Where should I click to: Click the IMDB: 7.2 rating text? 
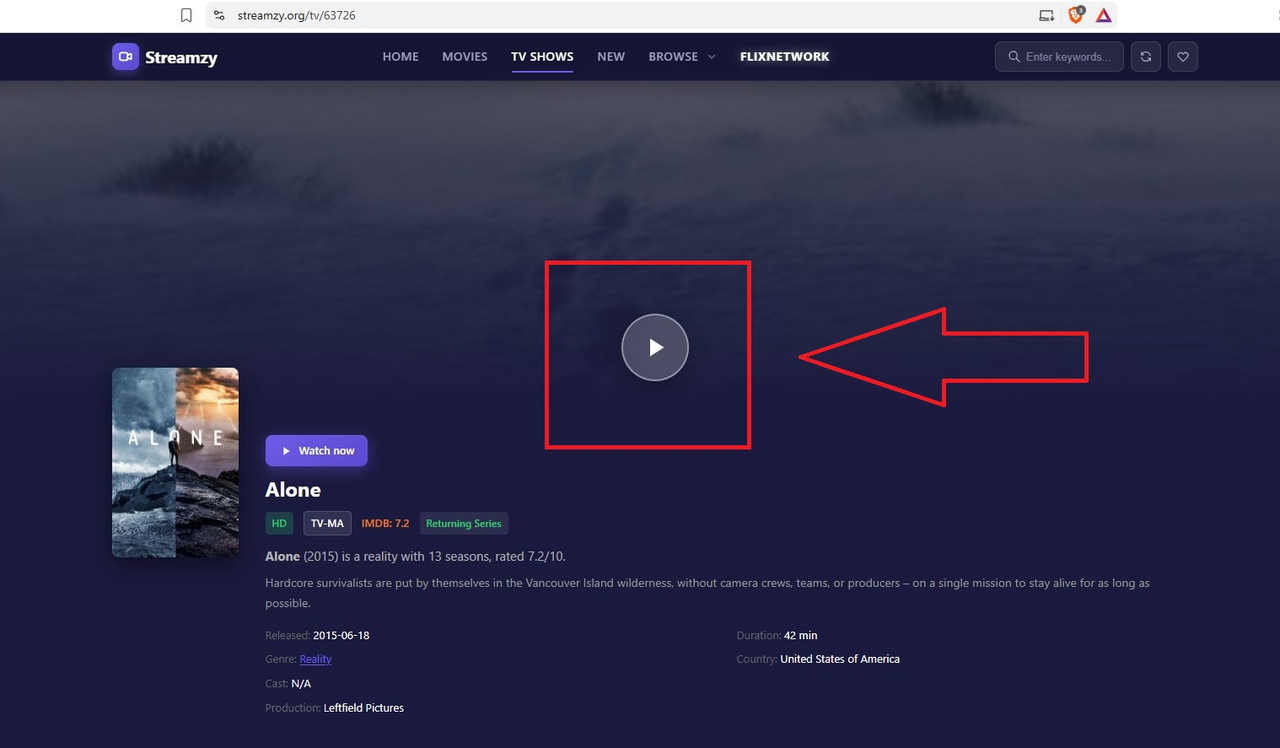point(385,523)
